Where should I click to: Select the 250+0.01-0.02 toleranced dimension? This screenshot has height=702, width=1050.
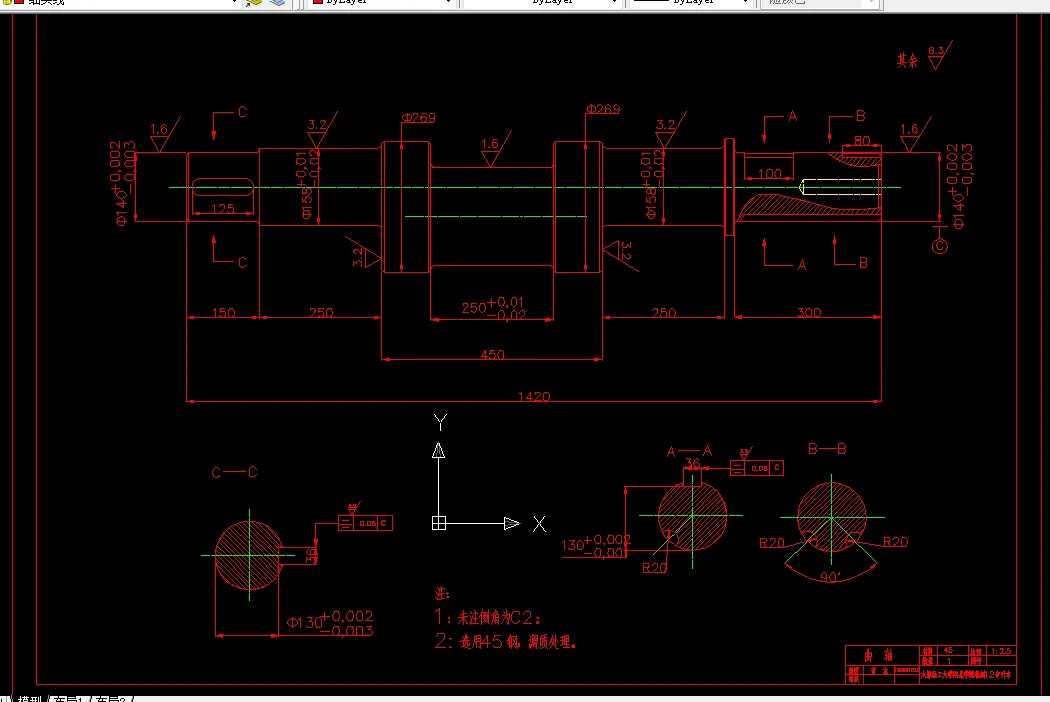click(x=493, y=307)
